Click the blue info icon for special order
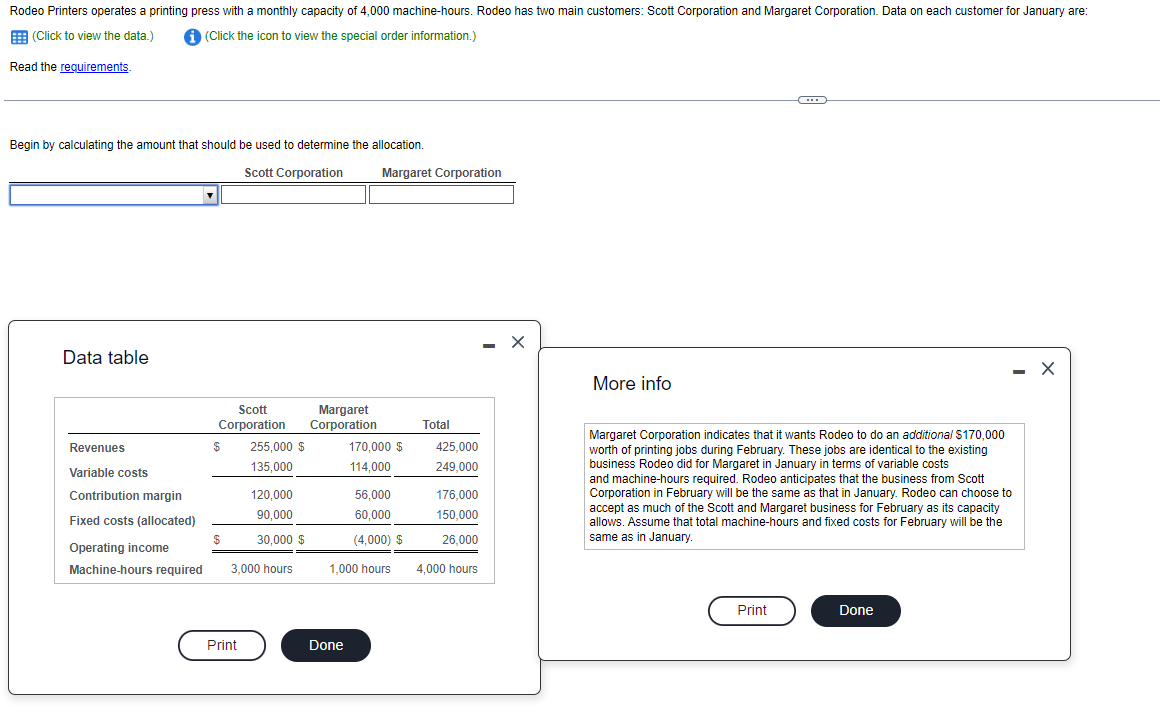Screen dimensions: 1160x725 pos(192,37)
